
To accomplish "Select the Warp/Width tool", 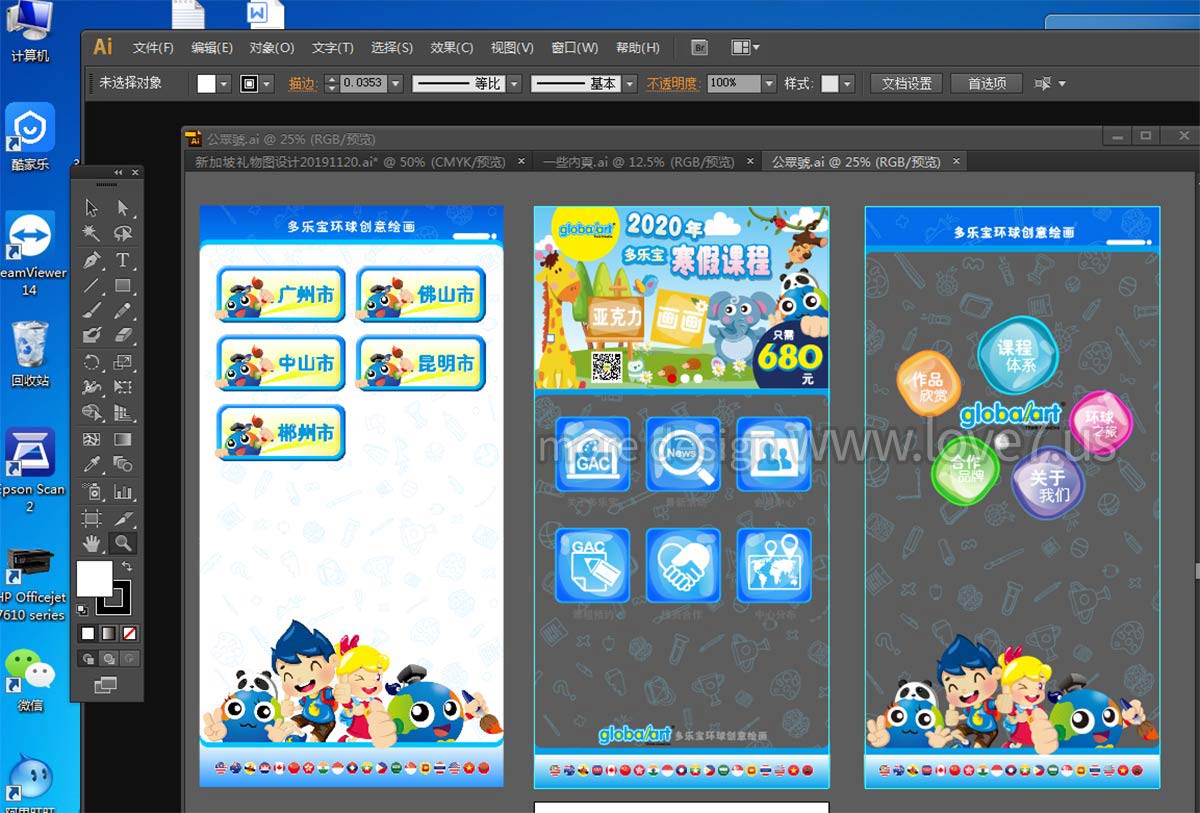I will coord(92,387).
